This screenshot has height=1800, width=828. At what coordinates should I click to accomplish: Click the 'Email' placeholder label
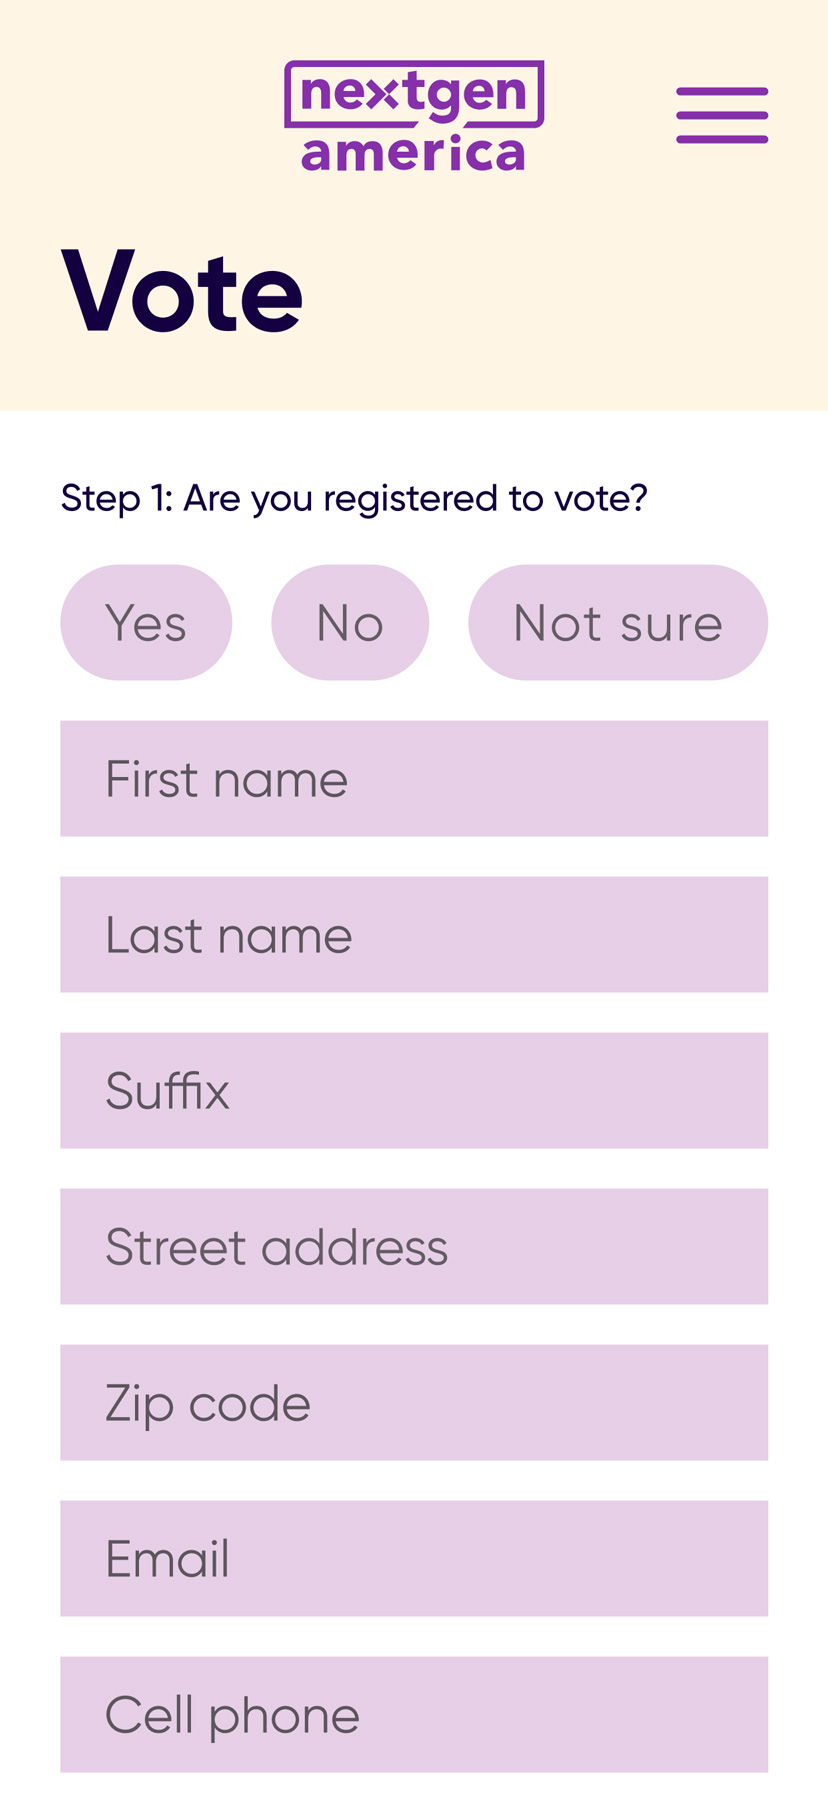pyautogui.click(x=168, y=1559)
